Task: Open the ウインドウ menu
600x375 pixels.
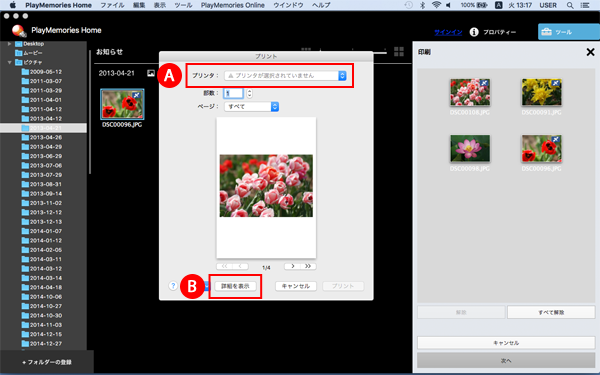Action: (x=288, y=5)
